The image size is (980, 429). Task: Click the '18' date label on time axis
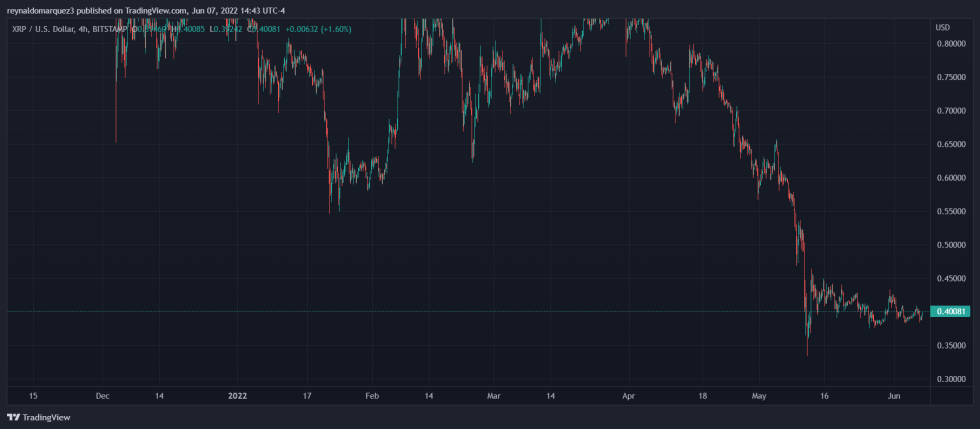pos(702,396)
